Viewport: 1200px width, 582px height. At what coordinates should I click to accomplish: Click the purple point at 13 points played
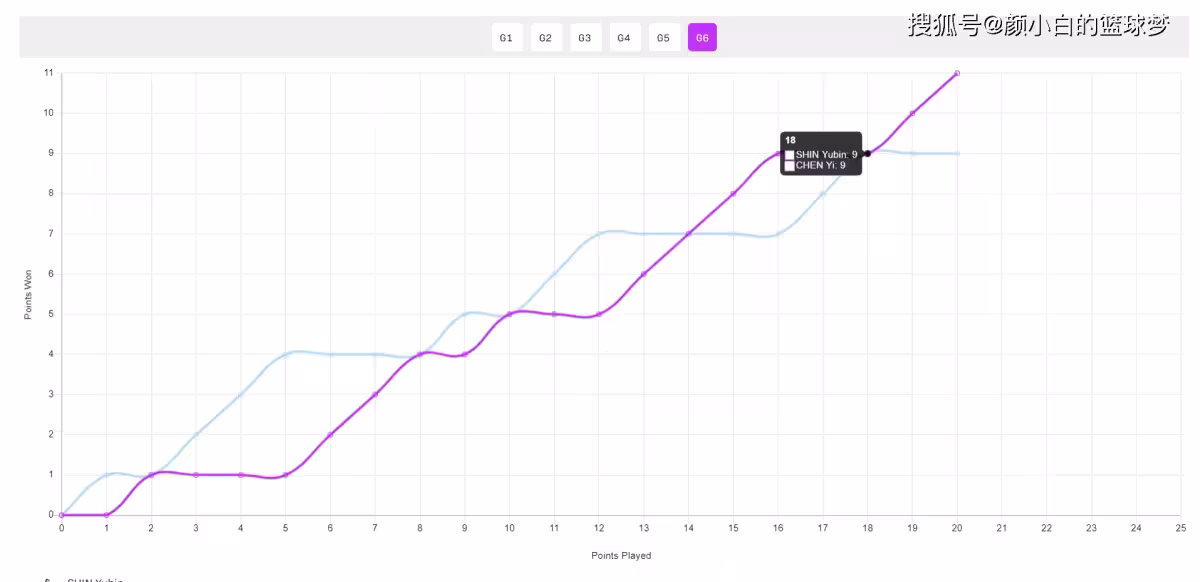pos(643,274)
